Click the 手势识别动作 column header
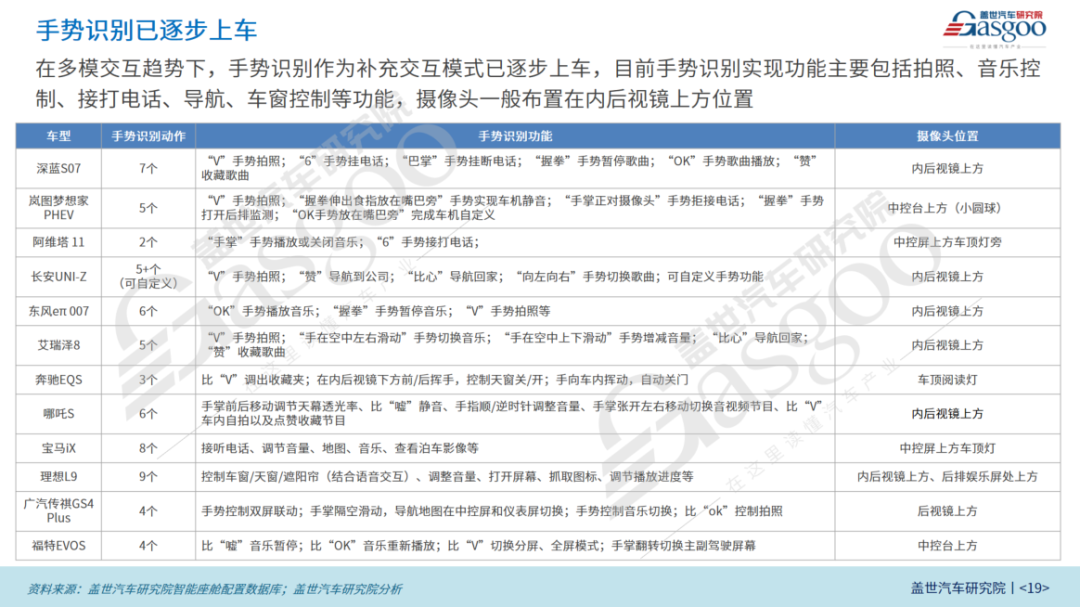The height and width of the screenshot is (607, 1080). pyautogui.click(x=149, y=136)
